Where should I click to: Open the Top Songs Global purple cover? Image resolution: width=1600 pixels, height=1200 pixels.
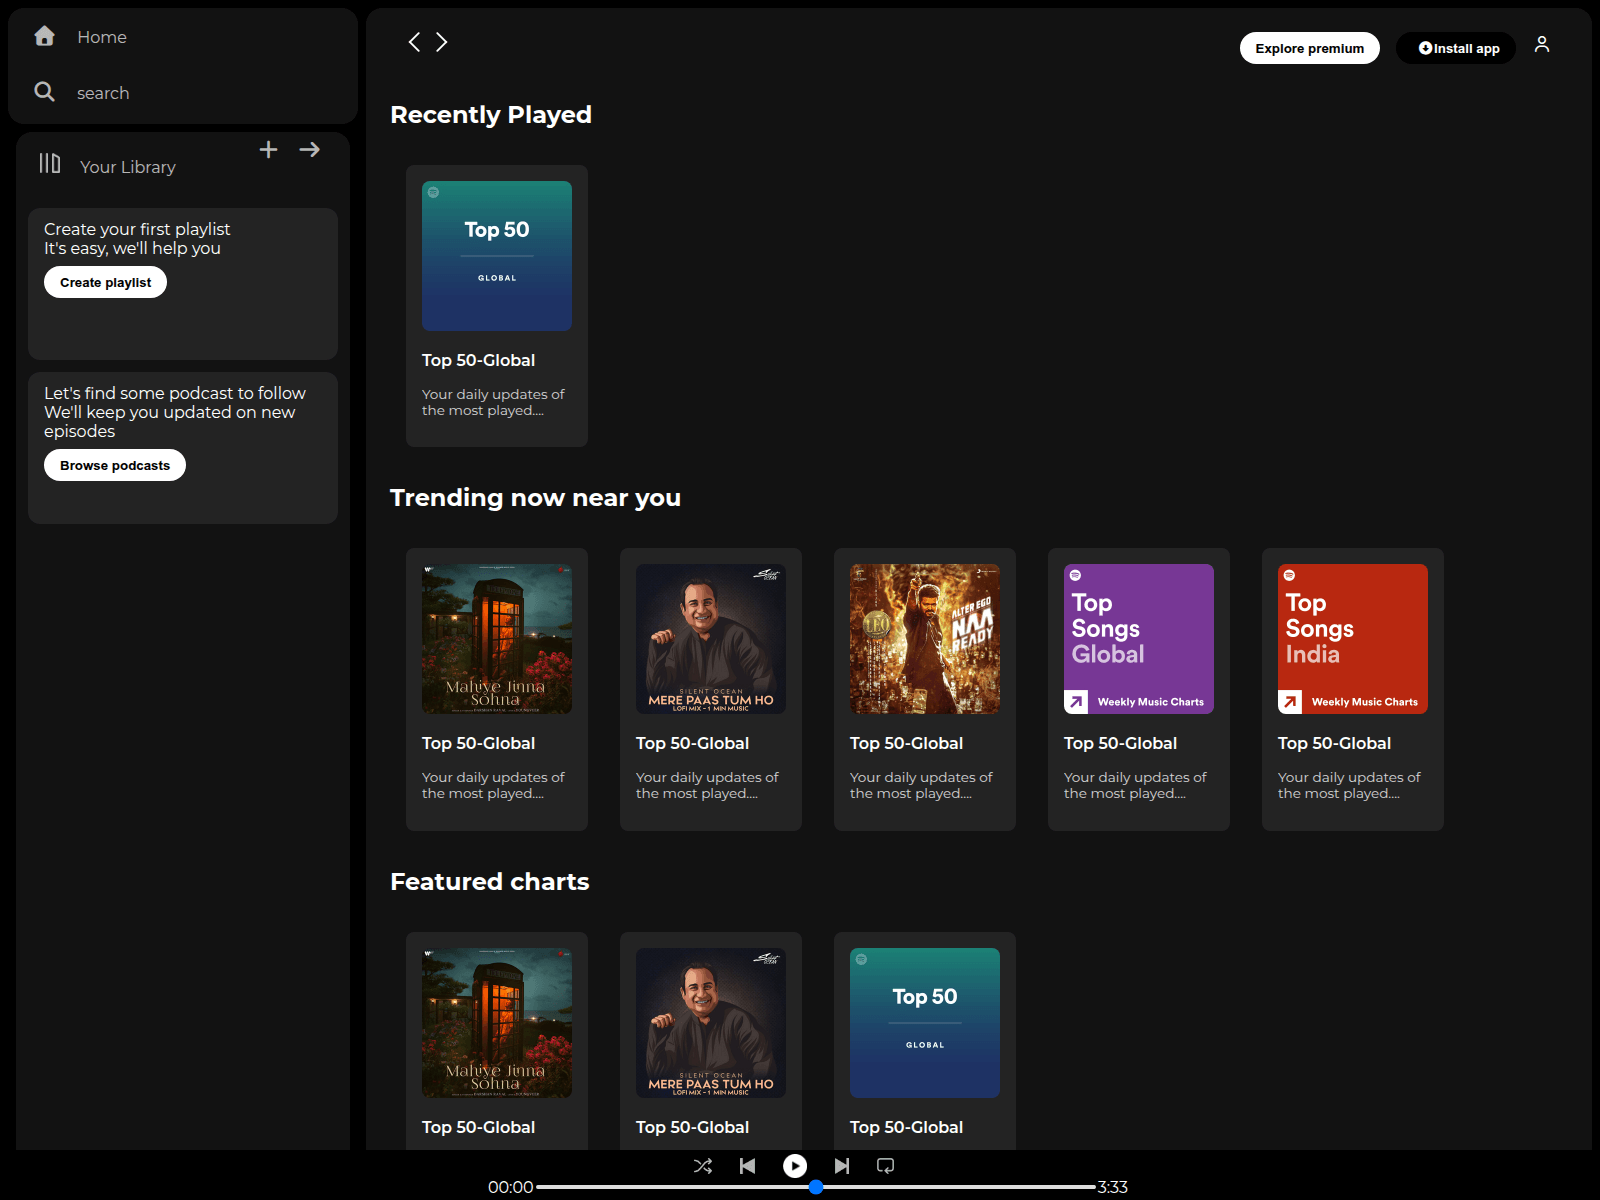coord(1139,639)
